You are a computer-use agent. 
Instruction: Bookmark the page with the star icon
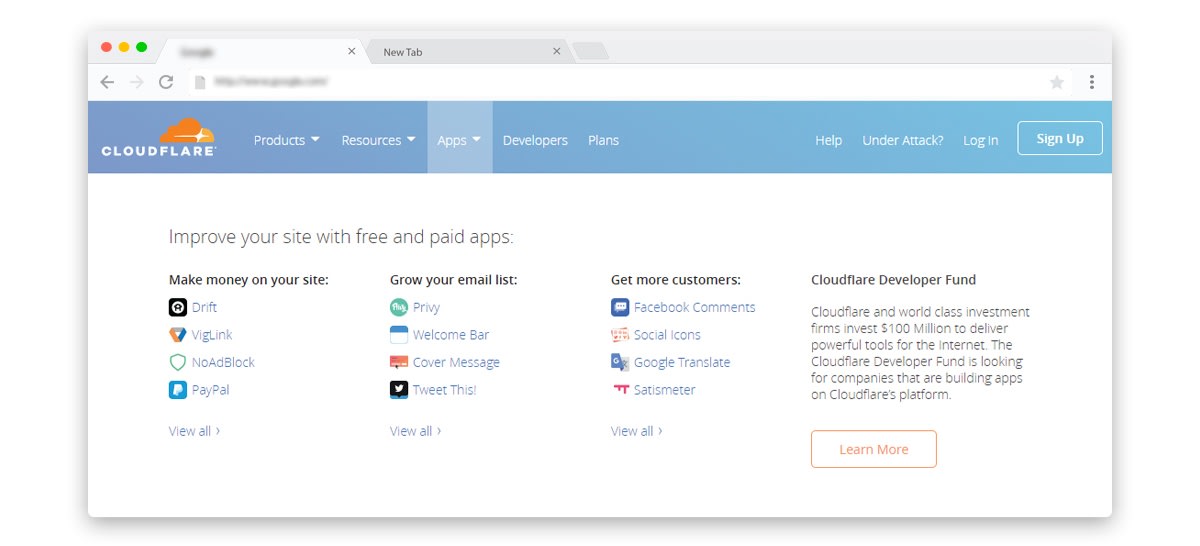(1057, 82)
